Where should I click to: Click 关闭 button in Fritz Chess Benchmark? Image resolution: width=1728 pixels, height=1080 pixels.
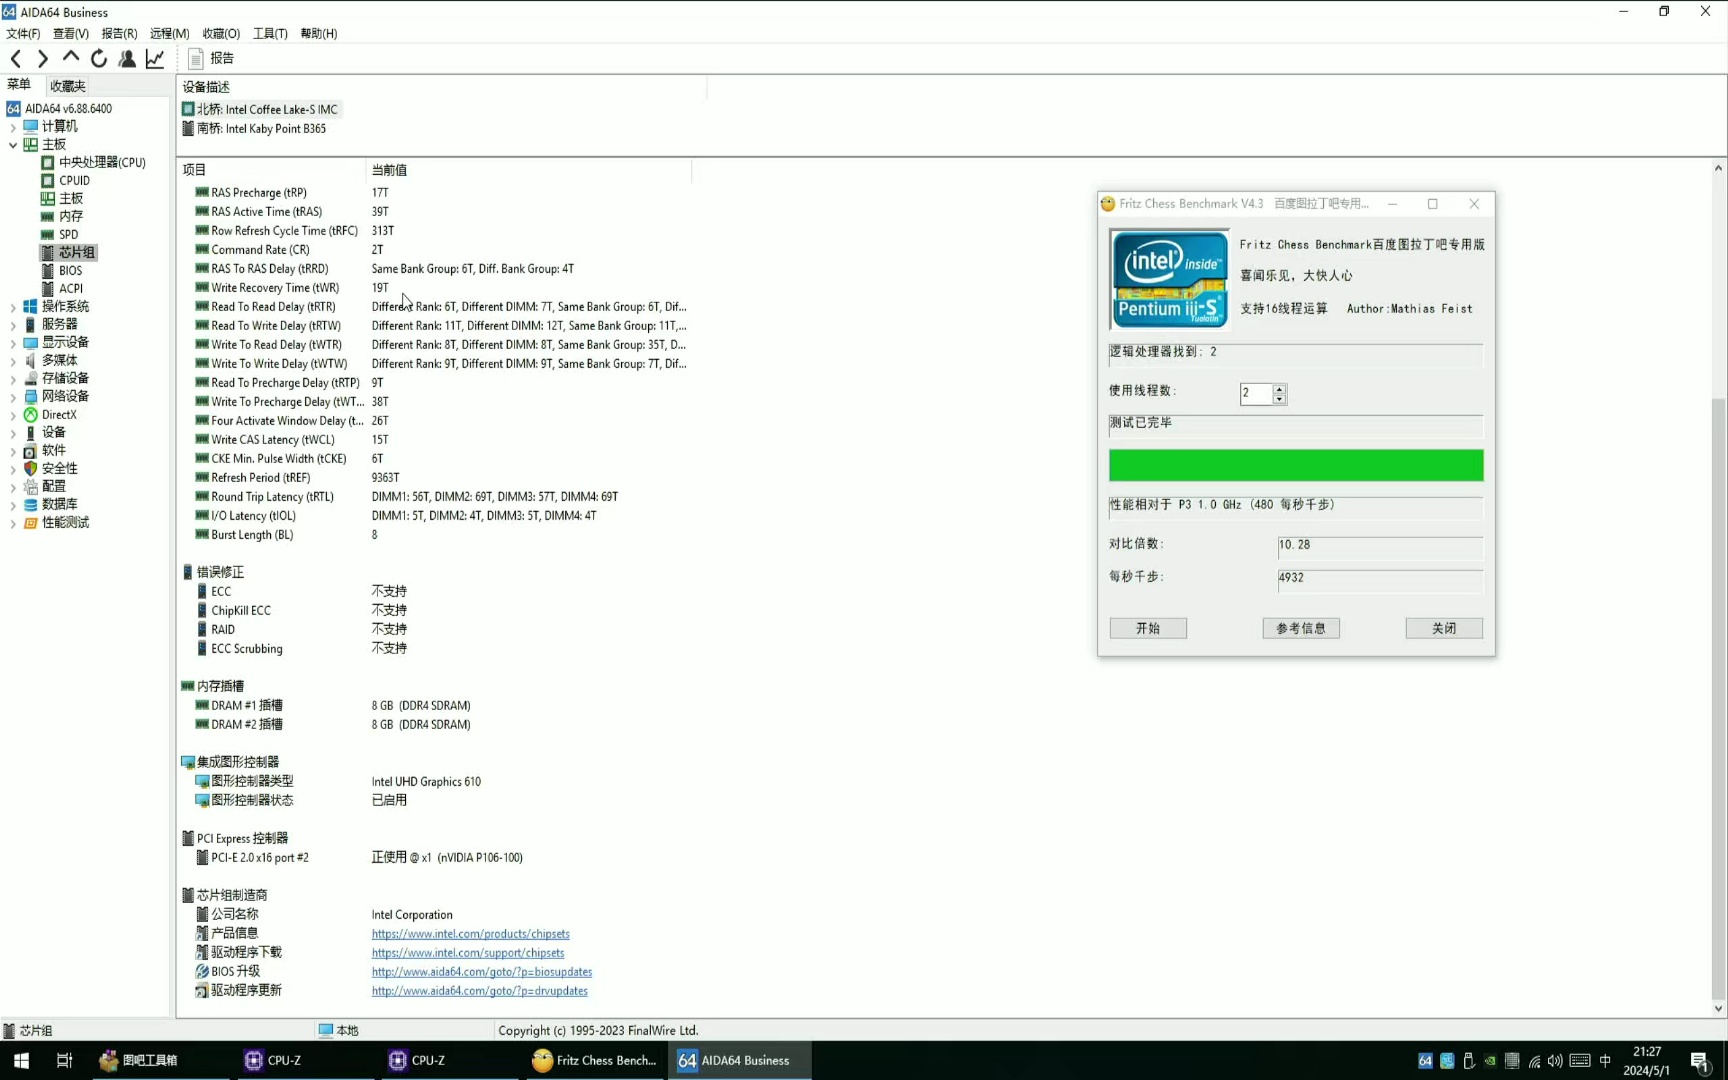click(1444, 628)
